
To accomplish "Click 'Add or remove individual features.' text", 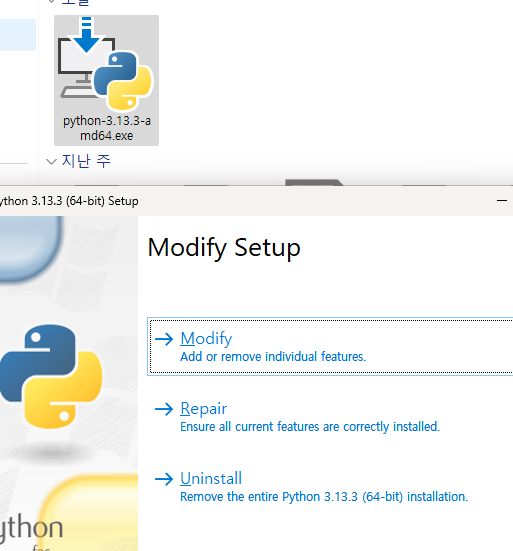I will [x=273, y=357].
